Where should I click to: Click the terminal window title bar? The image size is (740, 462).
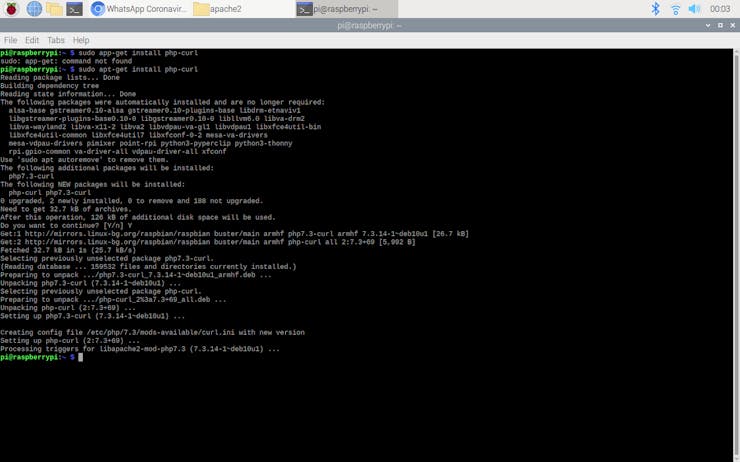click(370, 25)
